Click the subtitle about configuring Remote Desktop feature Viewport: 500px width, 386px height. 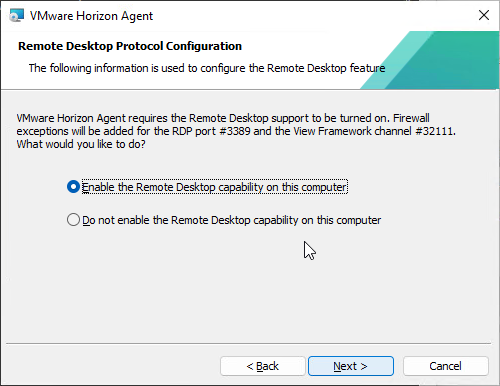coord(207,68)
